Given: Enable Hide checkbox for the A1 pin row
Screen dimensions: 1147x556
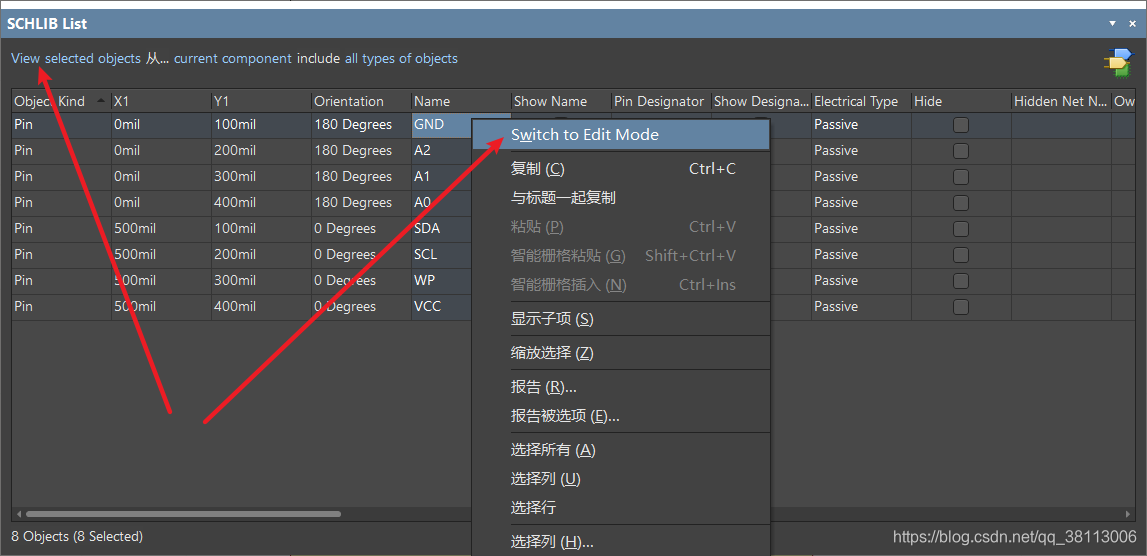Looking at the screenshot, I should [x=960, y=177].
